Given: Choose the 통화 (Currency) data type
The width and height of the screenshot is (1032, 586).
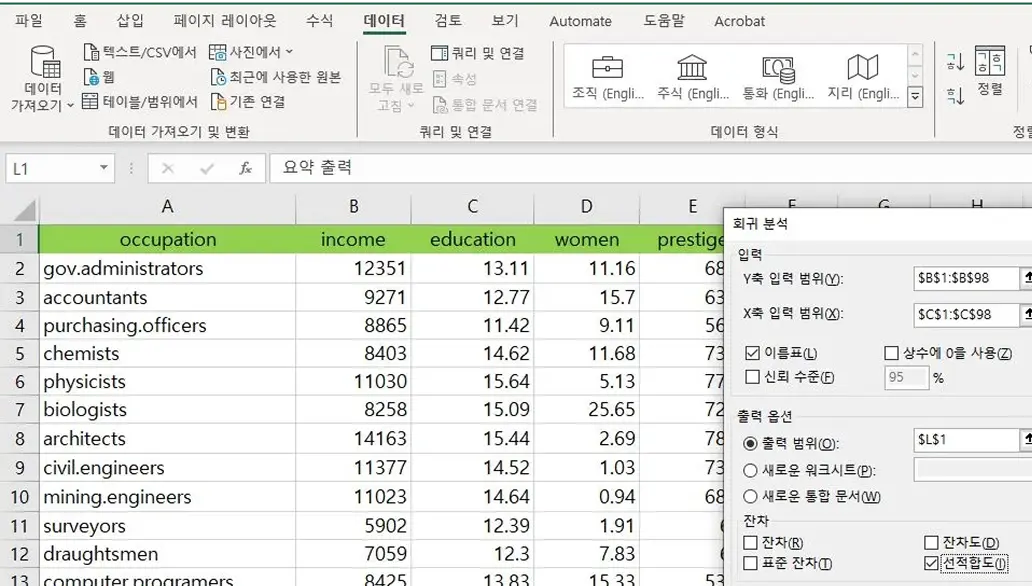Looking at the screenshot, I should pos(777,68).
